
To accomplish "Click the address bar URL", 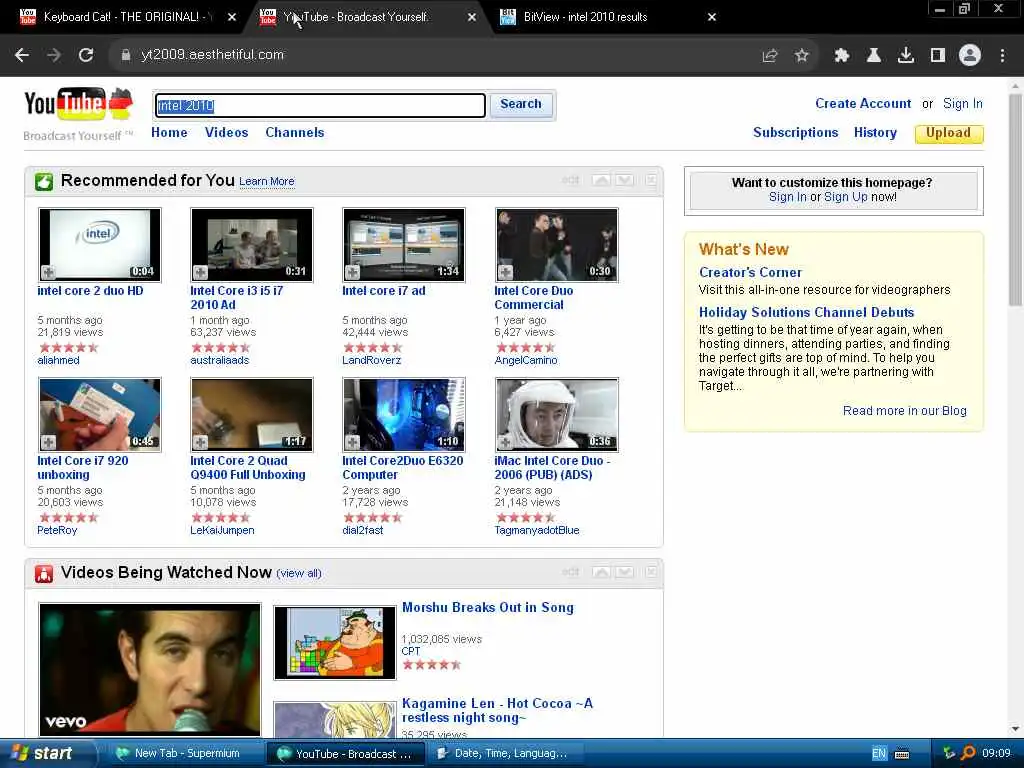I will (x=212, y=55).
